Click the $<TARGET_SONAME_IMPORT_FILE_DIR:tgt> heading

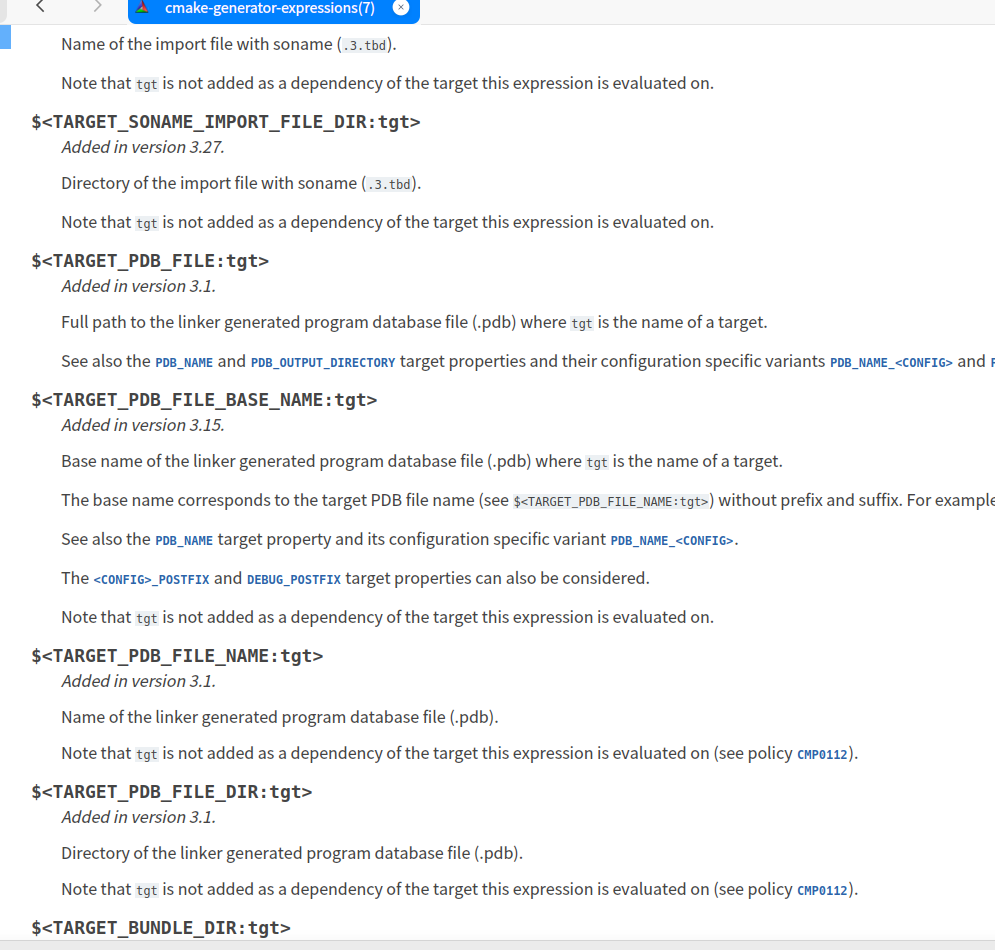226,122
